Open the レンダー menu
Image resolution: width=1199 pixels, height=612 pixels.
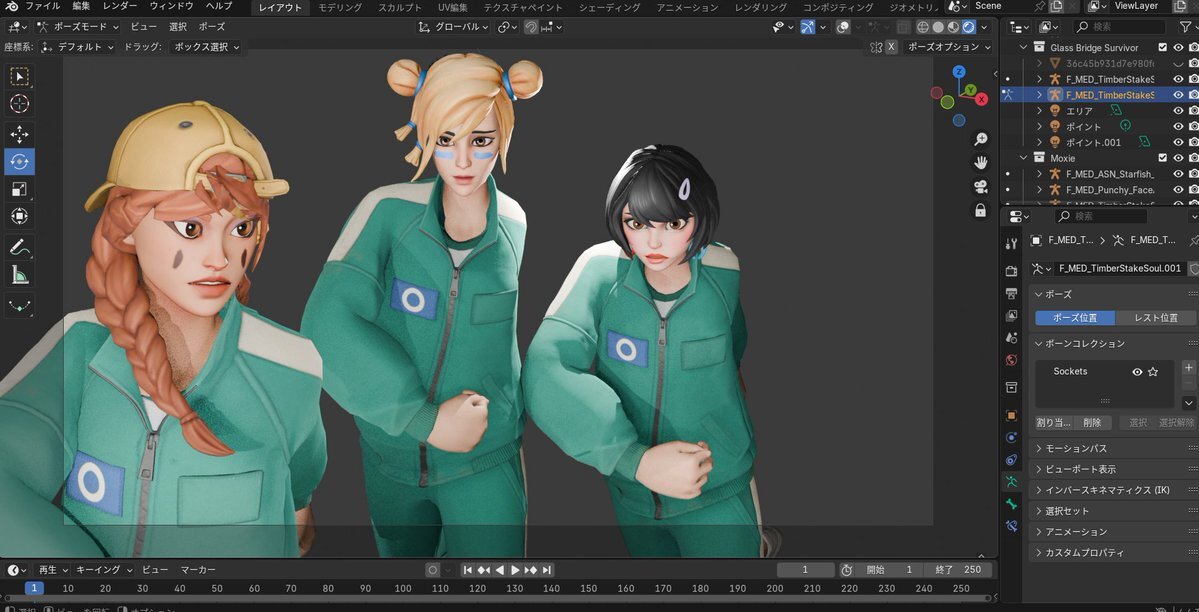coord(120,6)
